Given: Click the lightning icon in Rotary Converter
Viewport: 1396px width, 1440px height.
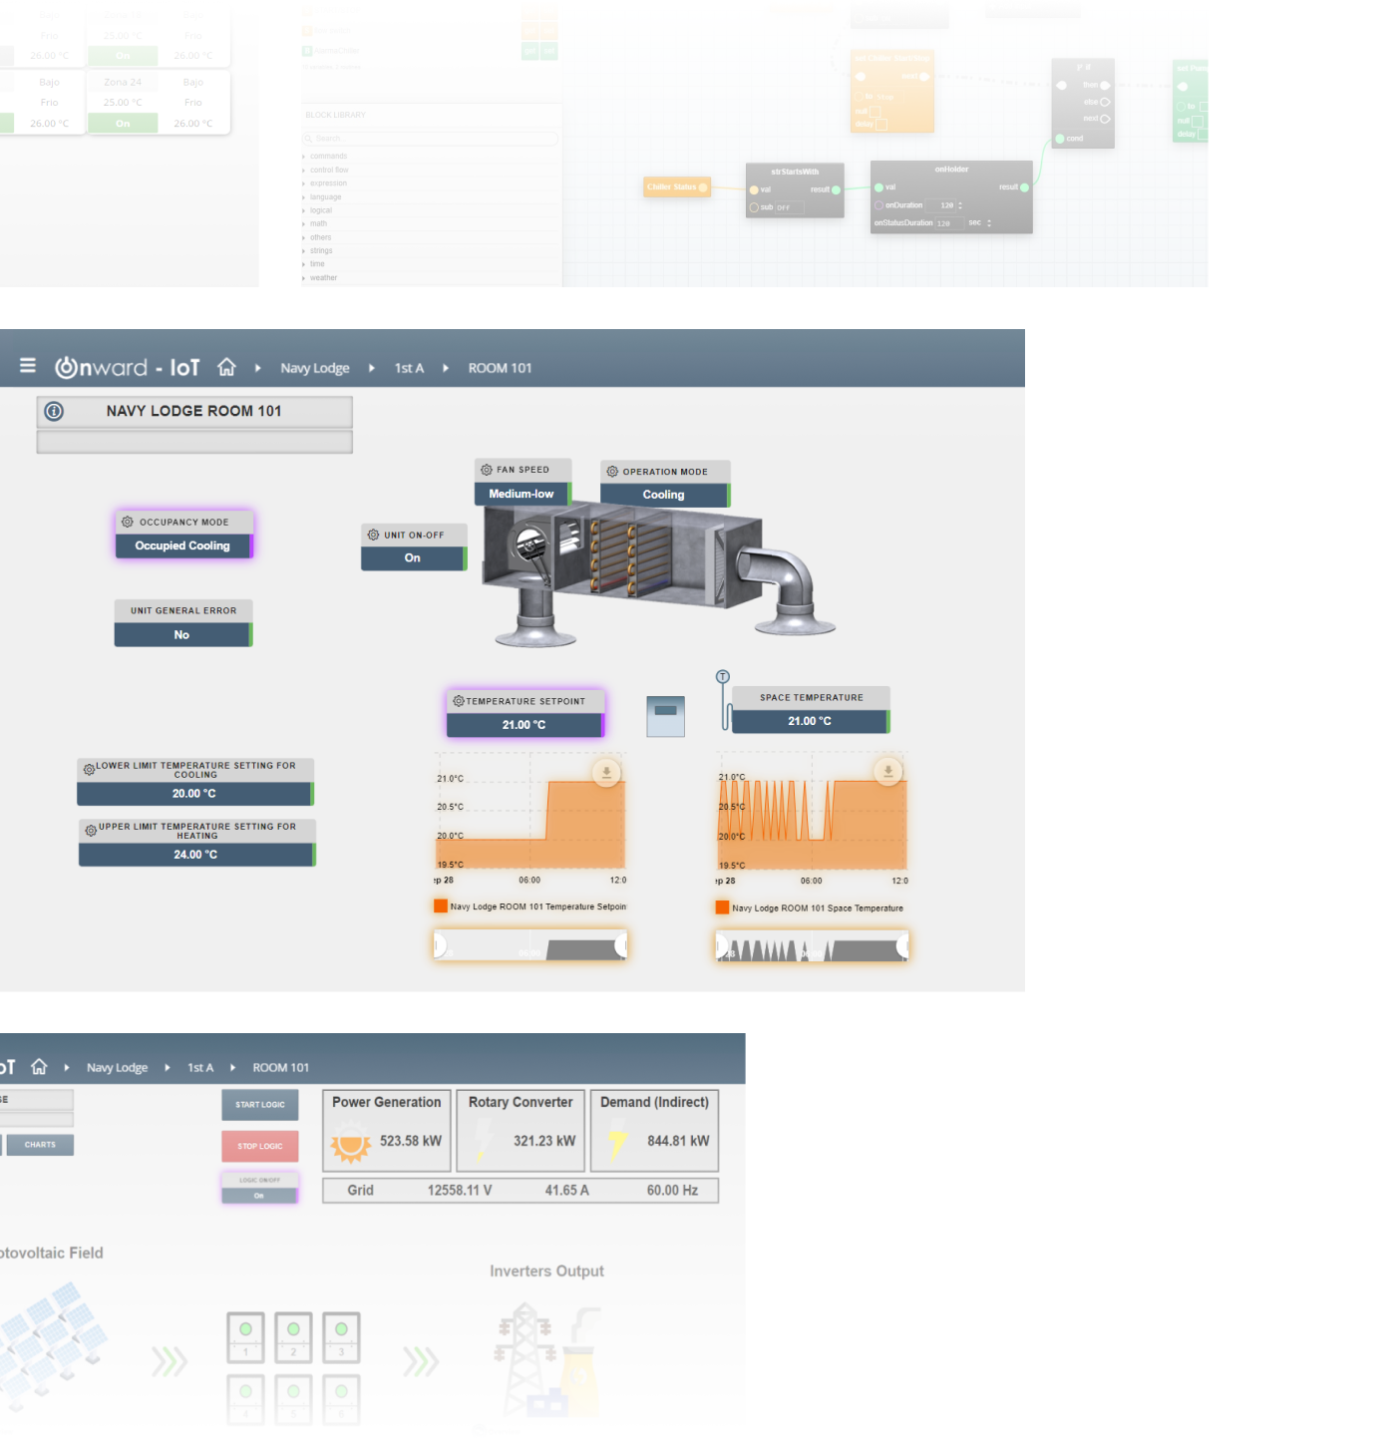Looking at the screenshot, I should [484, 1142].
